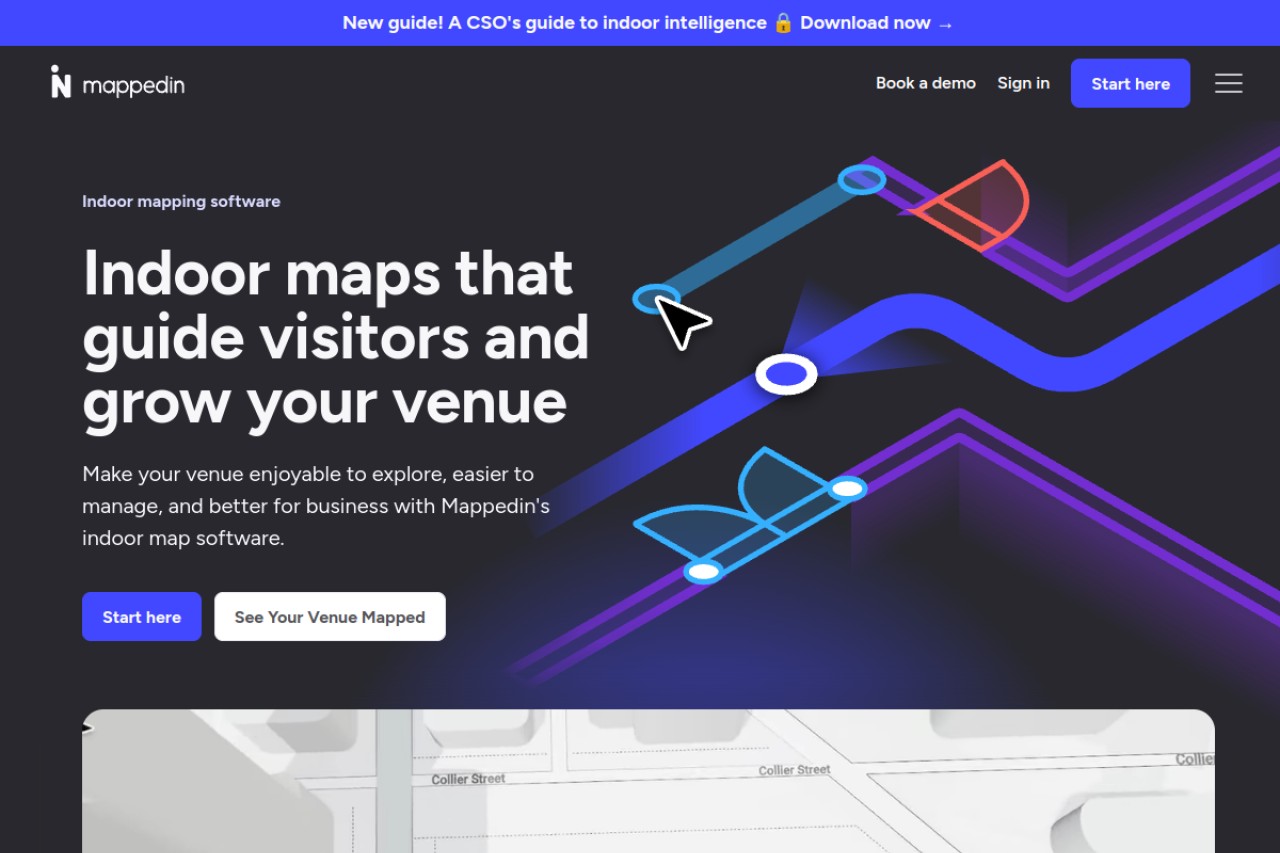Open the hamburger menu icon
This screenshot has width=1280, height=853.
1228,84
